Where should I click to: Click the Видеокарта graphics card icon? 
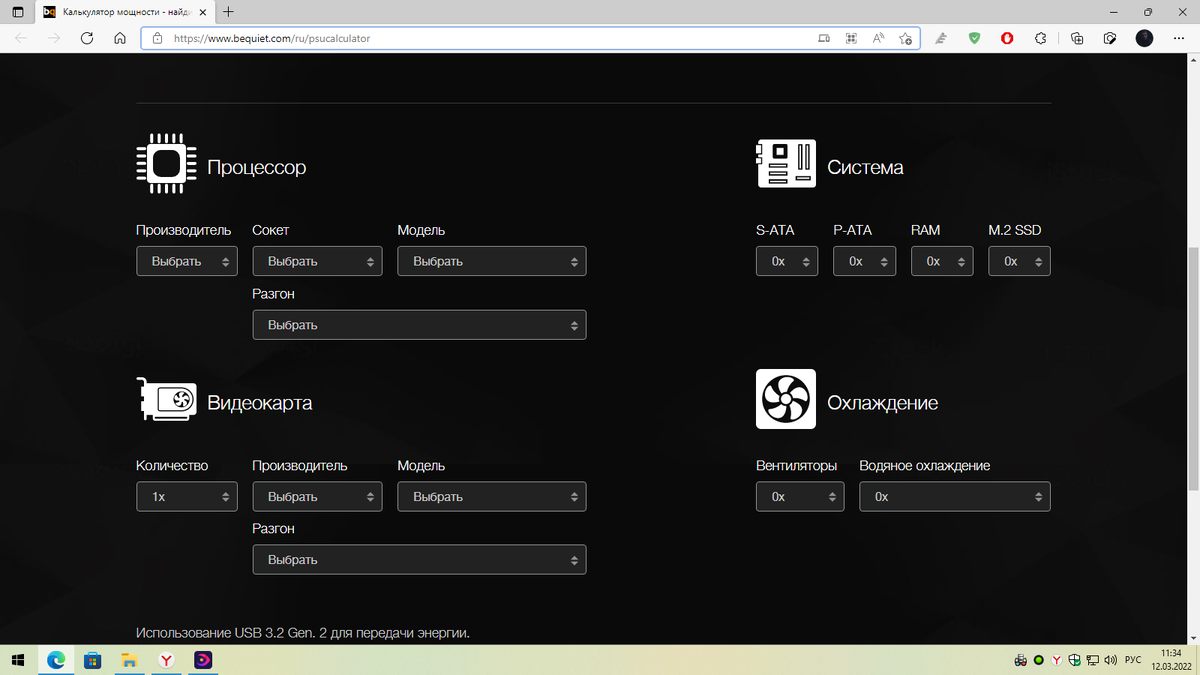166,400
